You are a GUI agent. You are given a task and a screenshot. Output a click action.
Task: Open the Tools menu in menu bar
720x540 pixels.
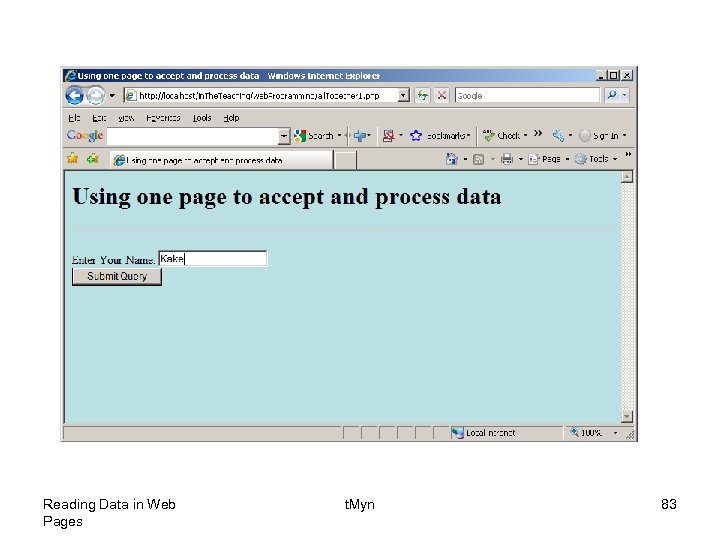coord(202,118)
